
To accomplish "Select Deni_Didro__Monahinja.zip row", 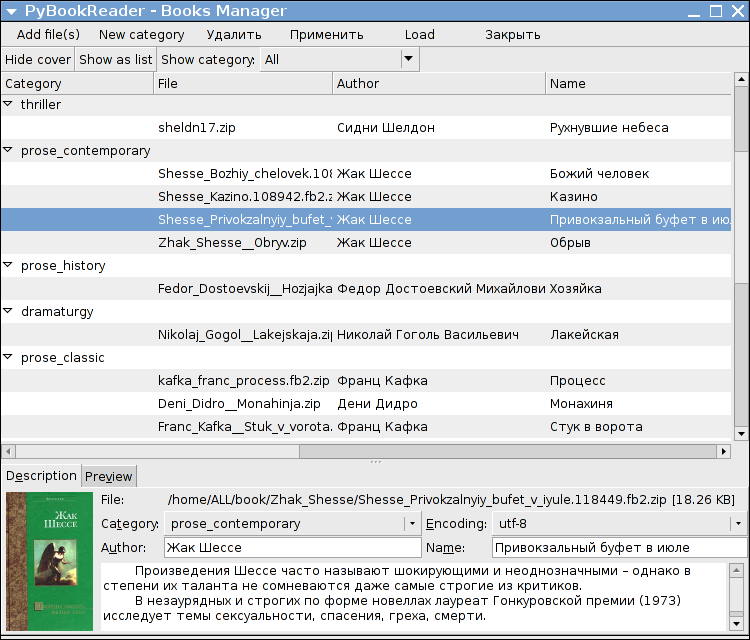I will click(366, 403).
